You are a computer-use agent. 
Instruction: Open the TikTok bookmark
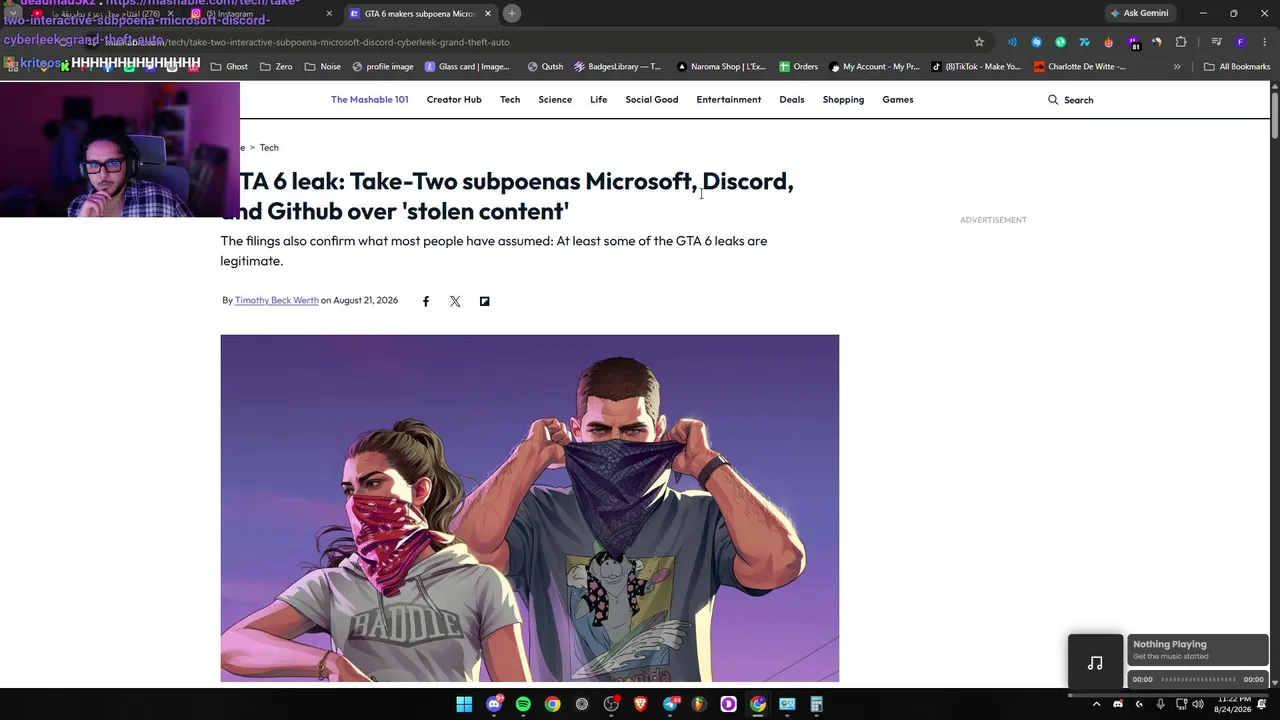tap(976, 67)
